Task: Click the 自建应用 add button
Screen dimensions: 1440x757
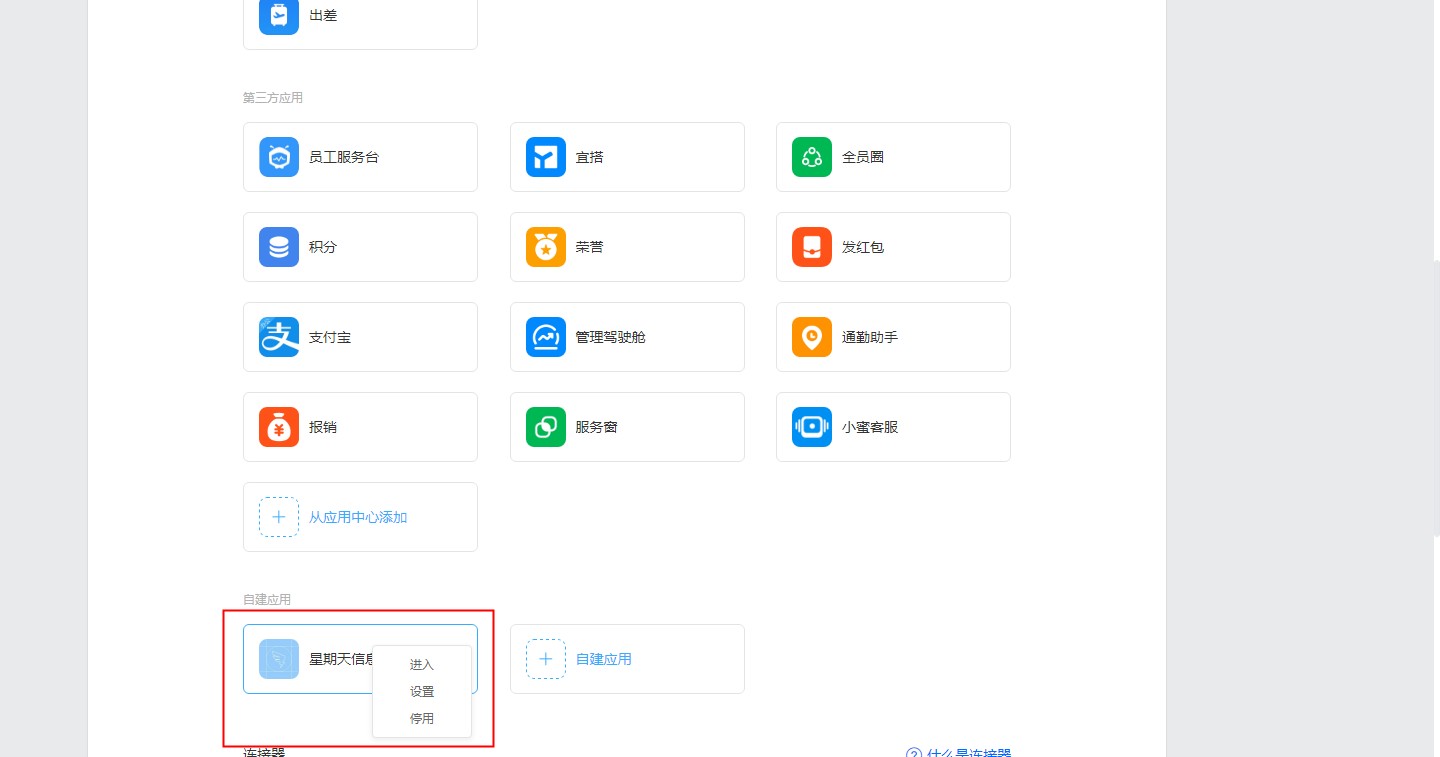Action: tap(626, 659)
